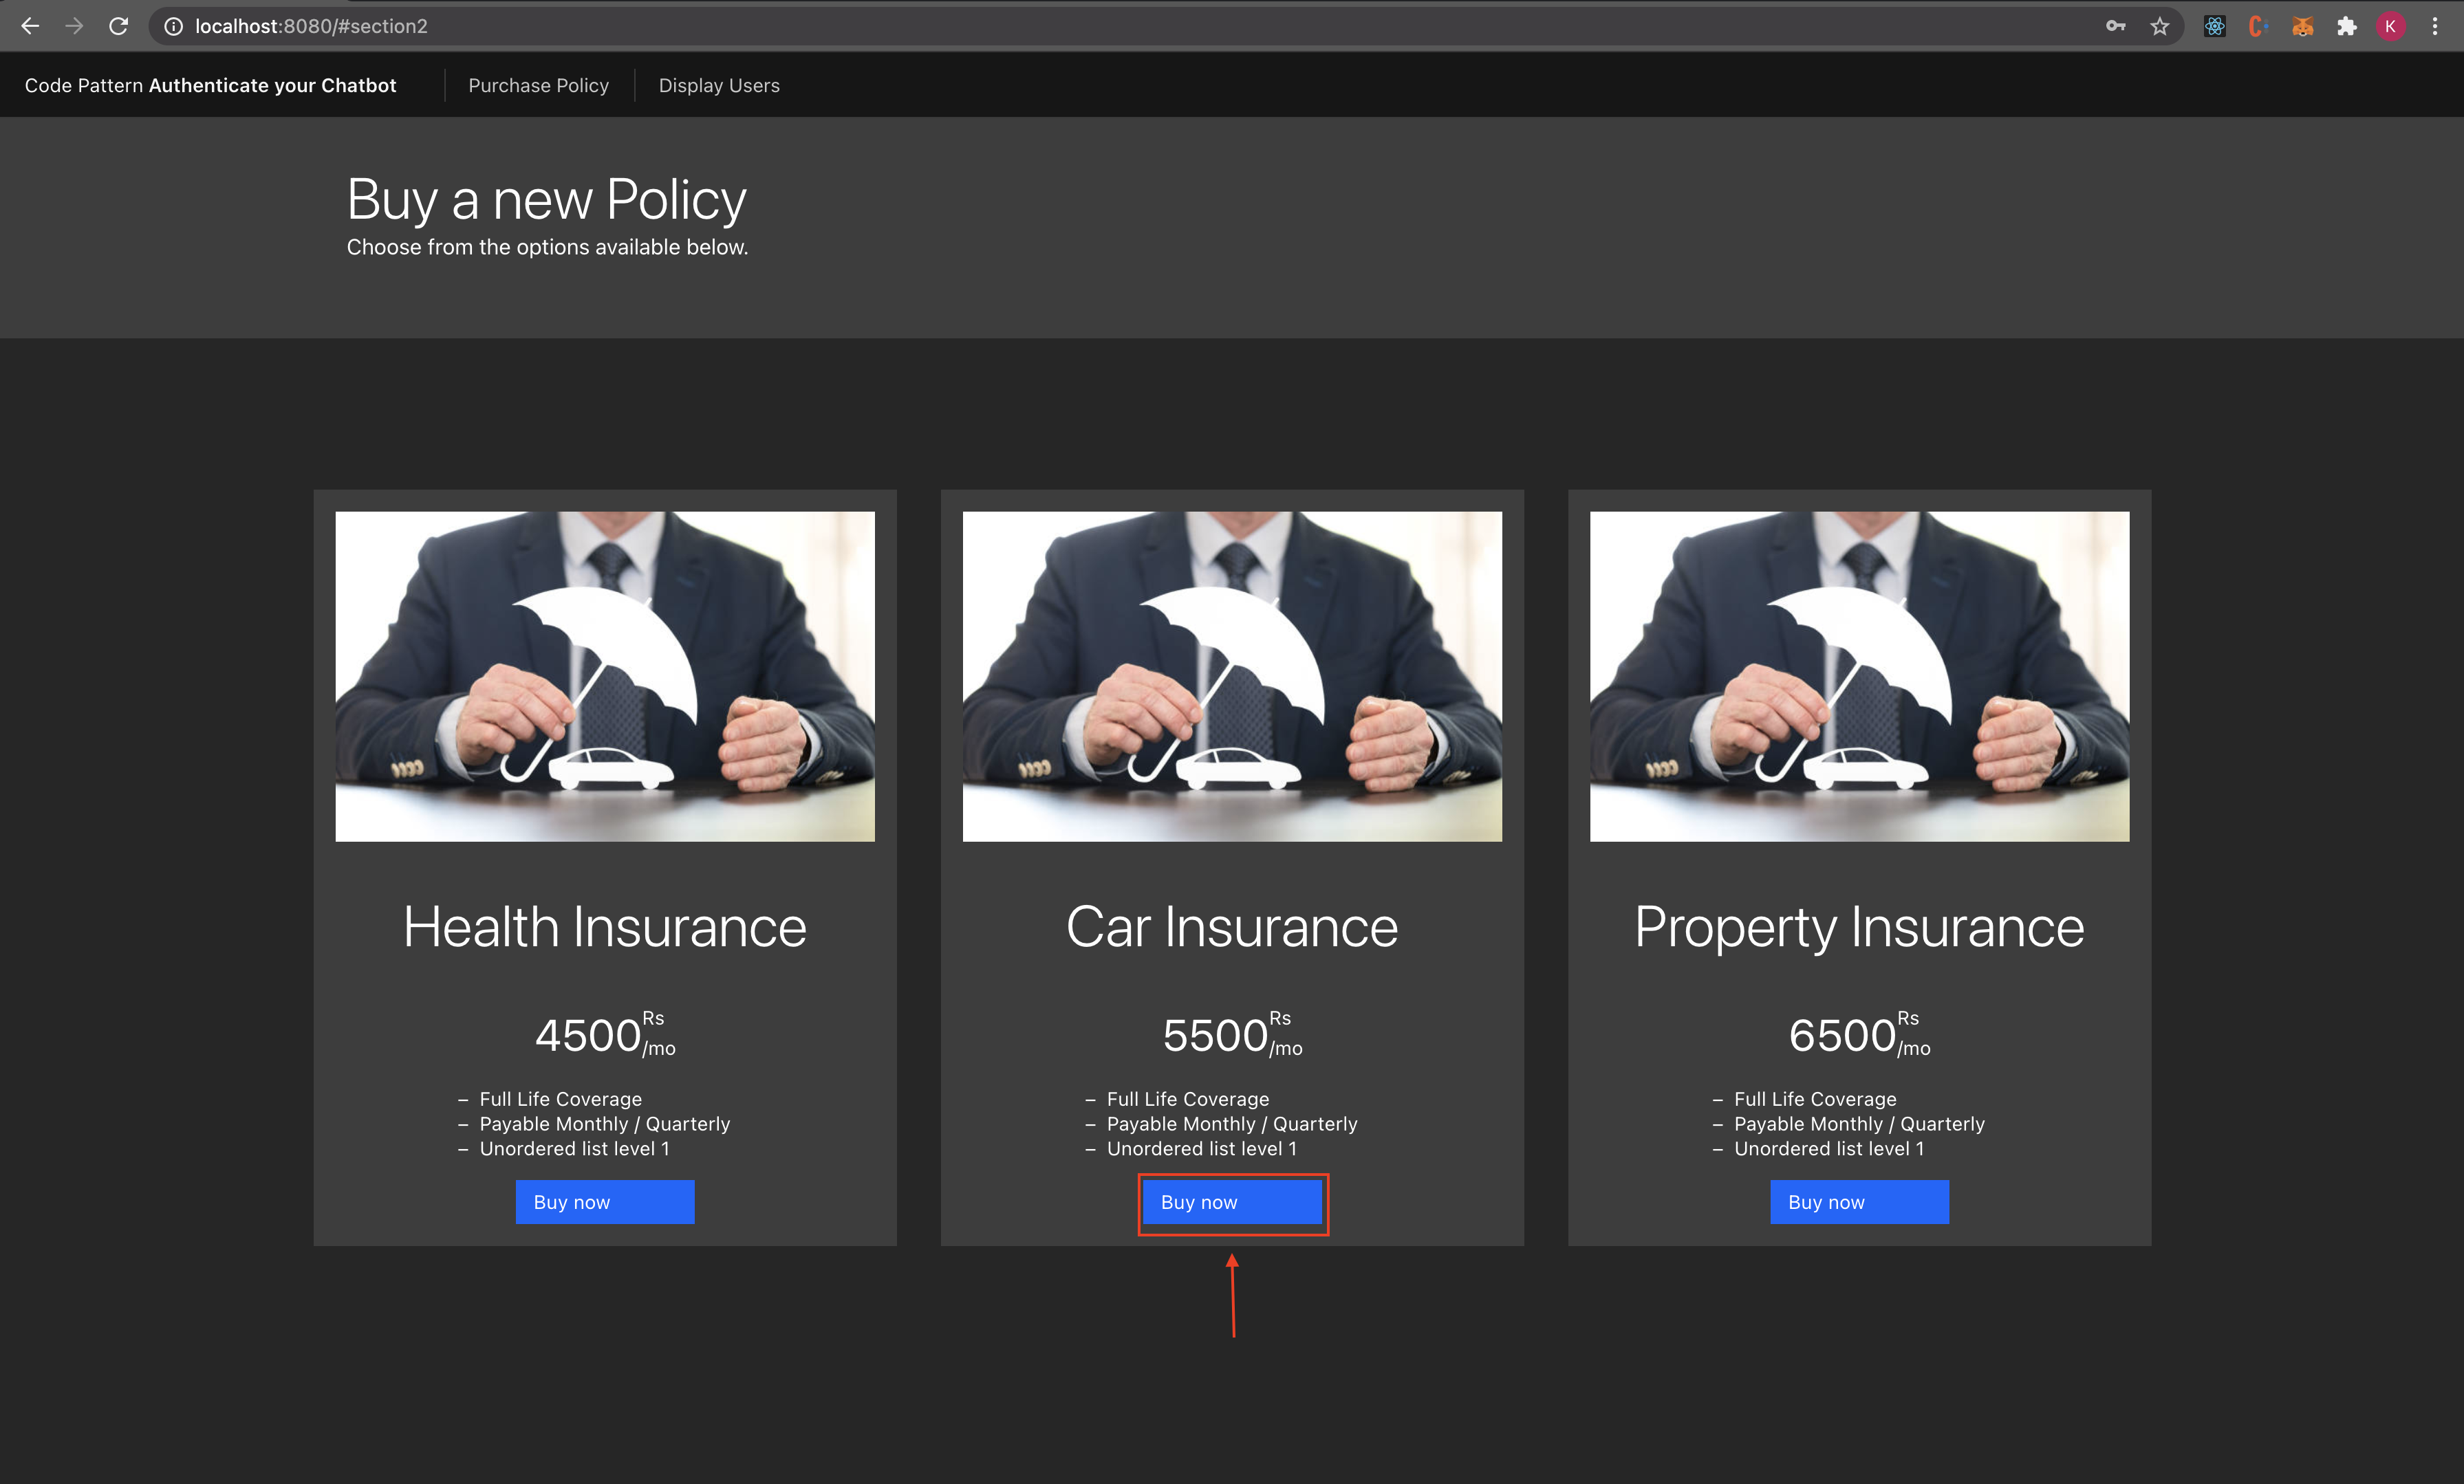This screenshot has width=2464, height=1484.
Task: Click the browser back arrow
Action: [30, 26]
